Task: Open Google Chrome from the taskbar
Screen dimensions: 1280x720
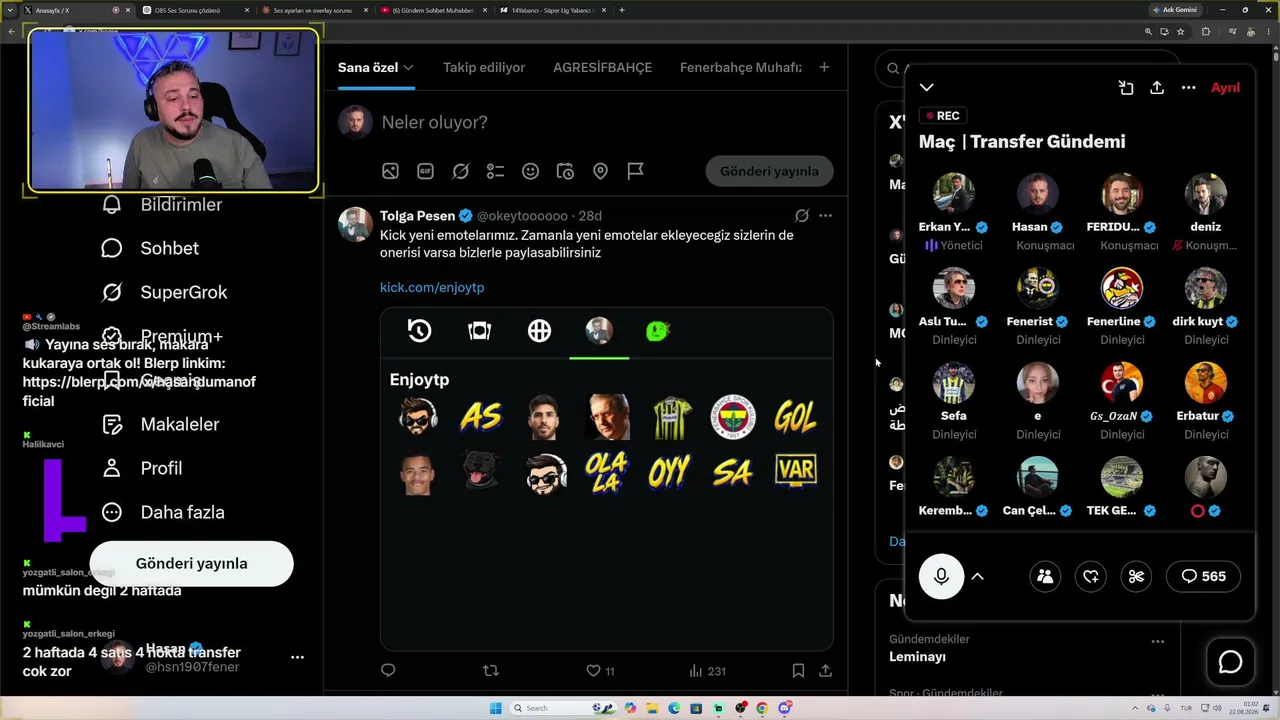Action: pos(762,709)
